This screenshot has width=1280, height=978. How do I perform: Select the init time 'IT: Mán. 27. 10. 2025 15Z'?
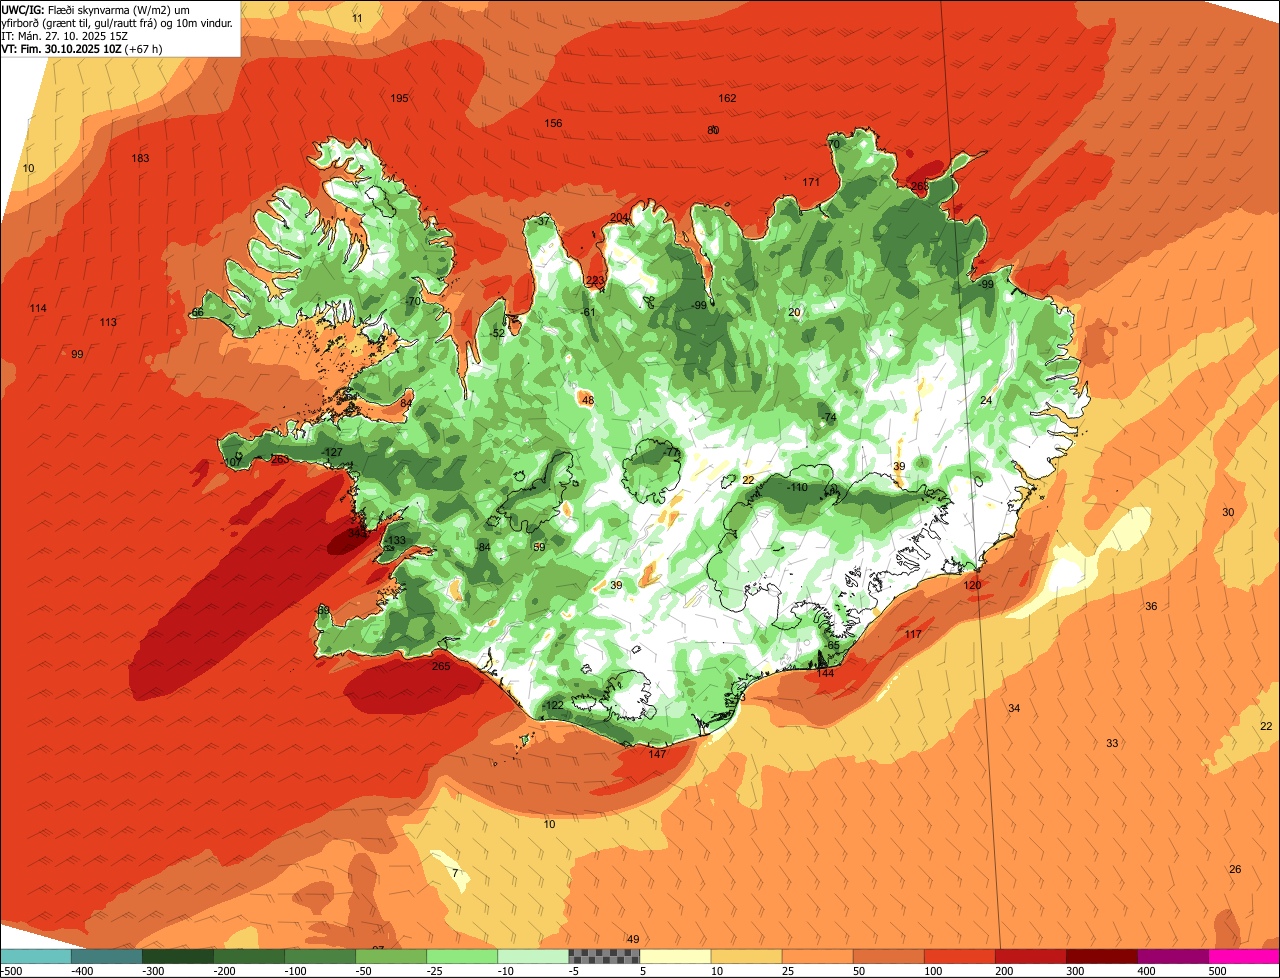(x=67, y=36)
